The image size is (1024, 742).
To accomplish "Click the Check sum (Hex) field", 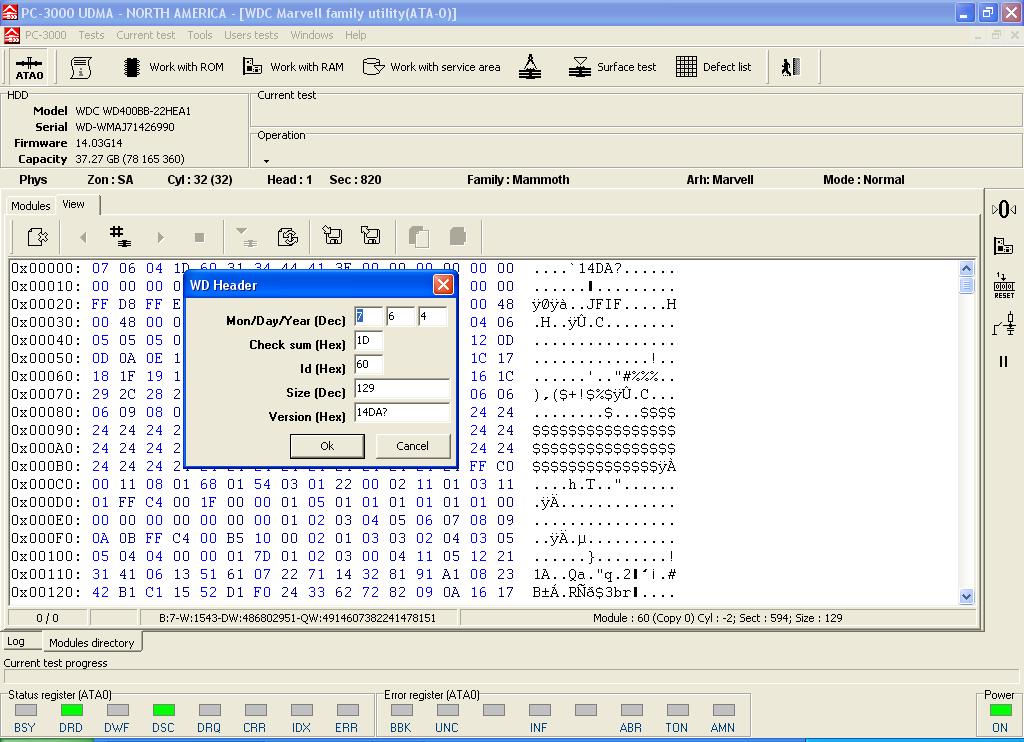I will click(368, 340).
